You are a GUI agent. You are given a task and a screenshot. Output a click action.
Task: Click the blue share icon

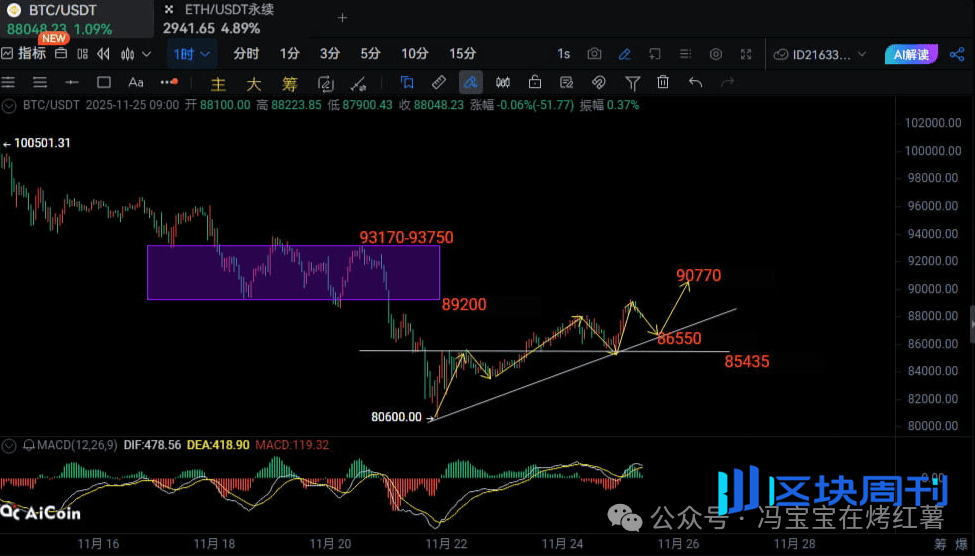957,54
